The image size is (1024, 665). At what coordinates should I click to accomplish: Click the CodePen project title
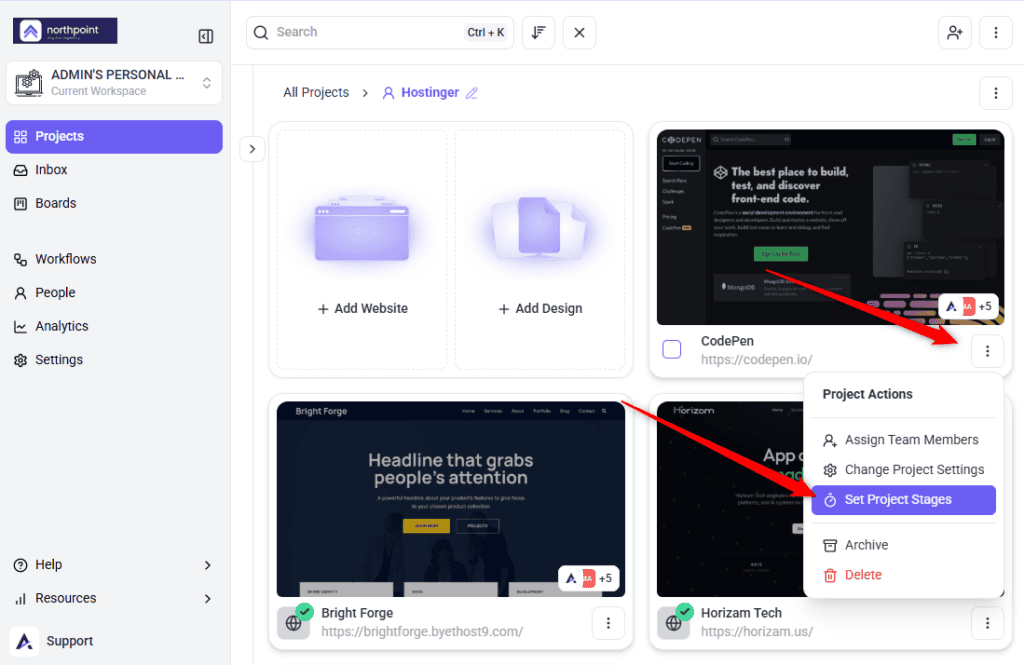pyautogui.click(x=727, y=341)
